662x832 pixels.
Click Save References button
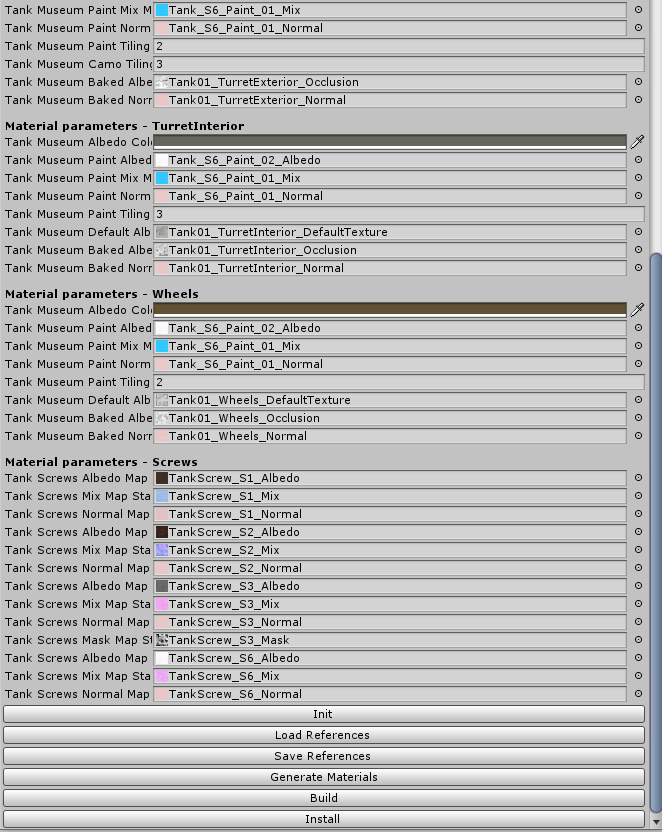(x=324, y=756)
